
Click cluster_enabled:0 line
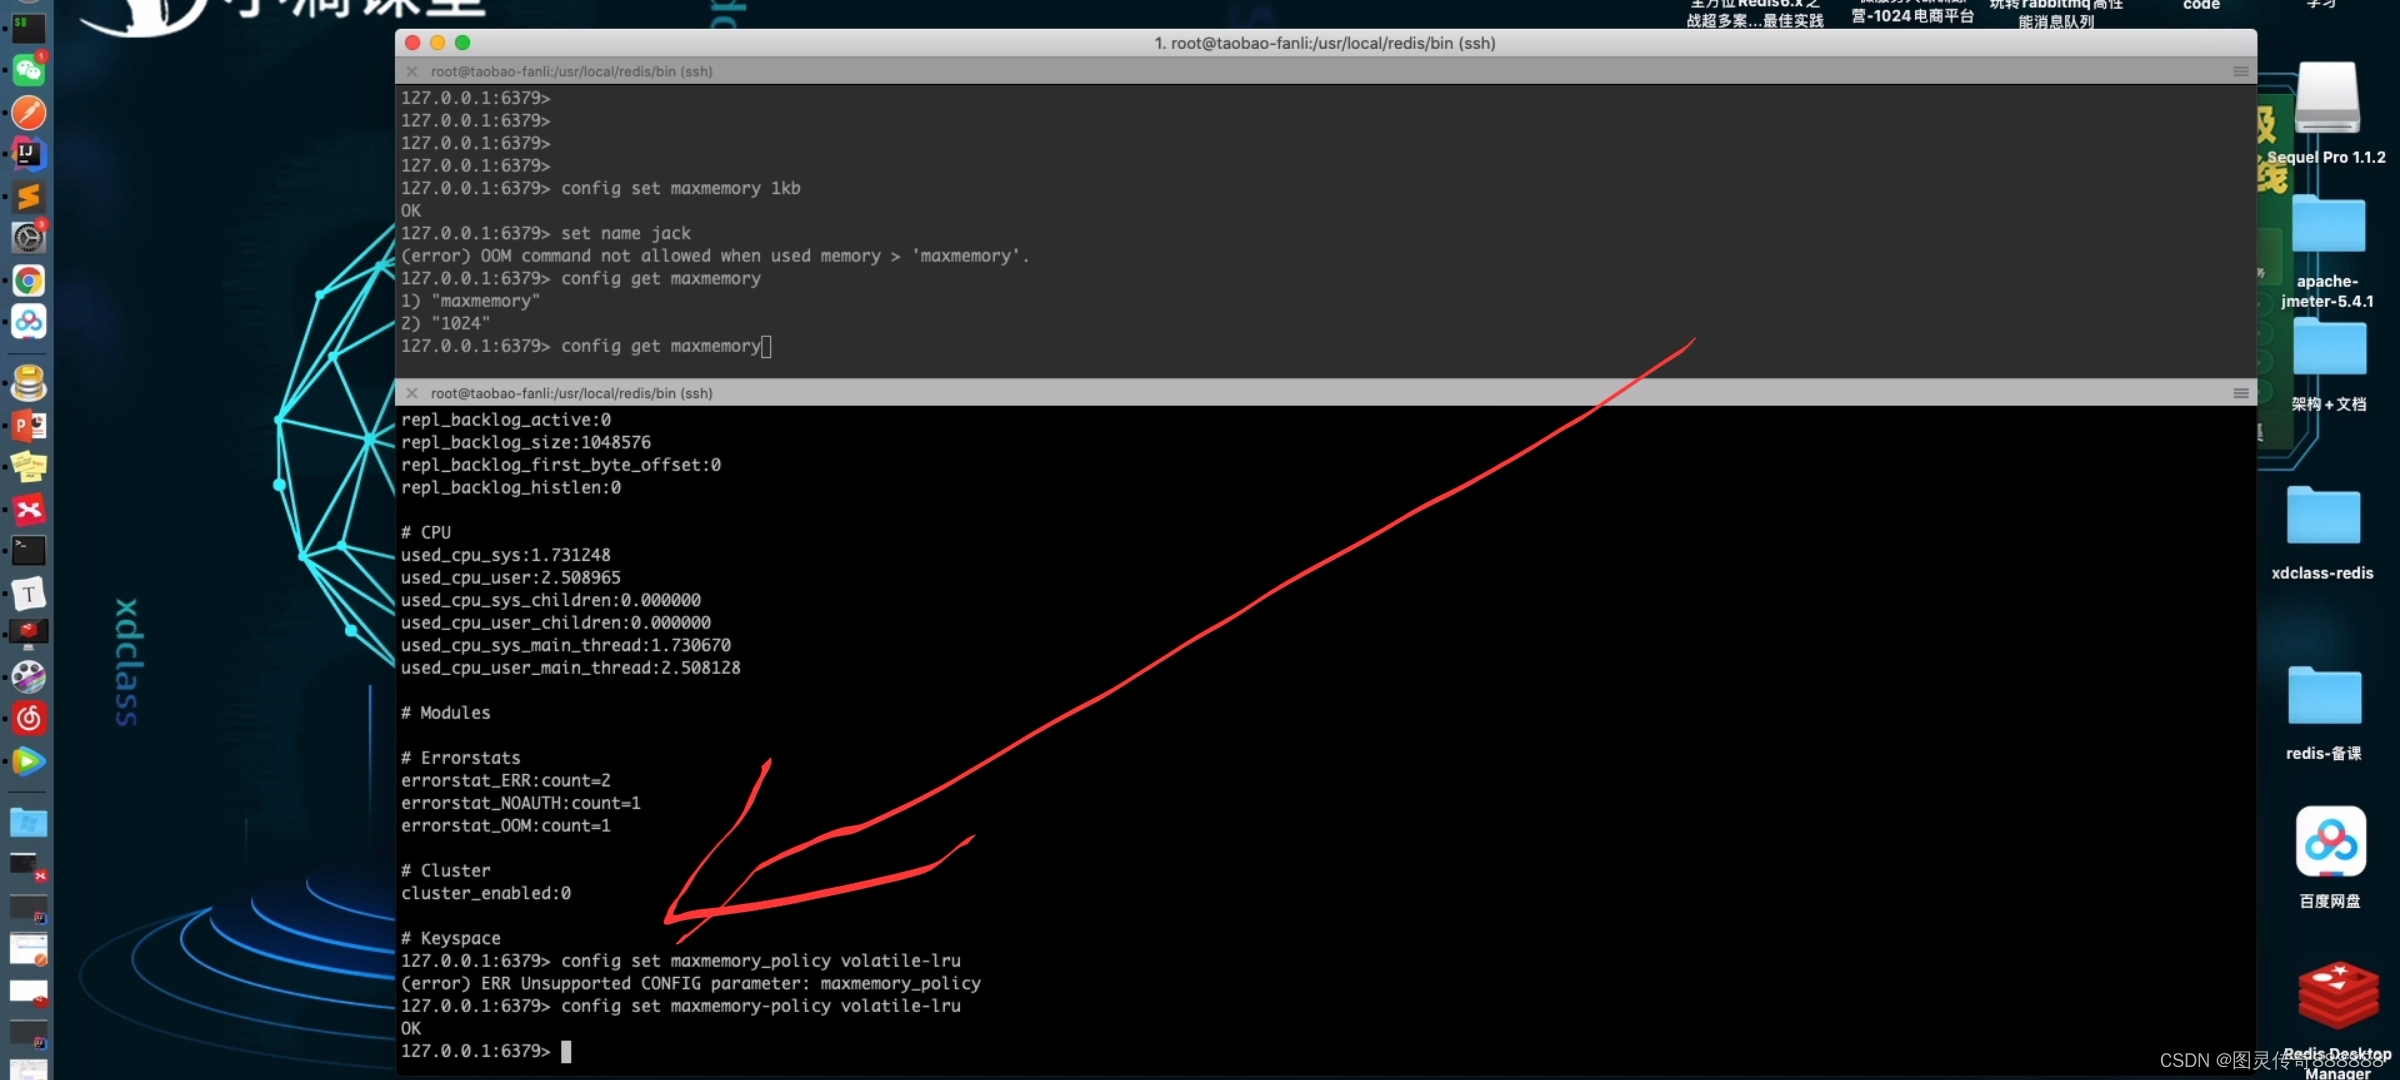(x=486, y=893)
